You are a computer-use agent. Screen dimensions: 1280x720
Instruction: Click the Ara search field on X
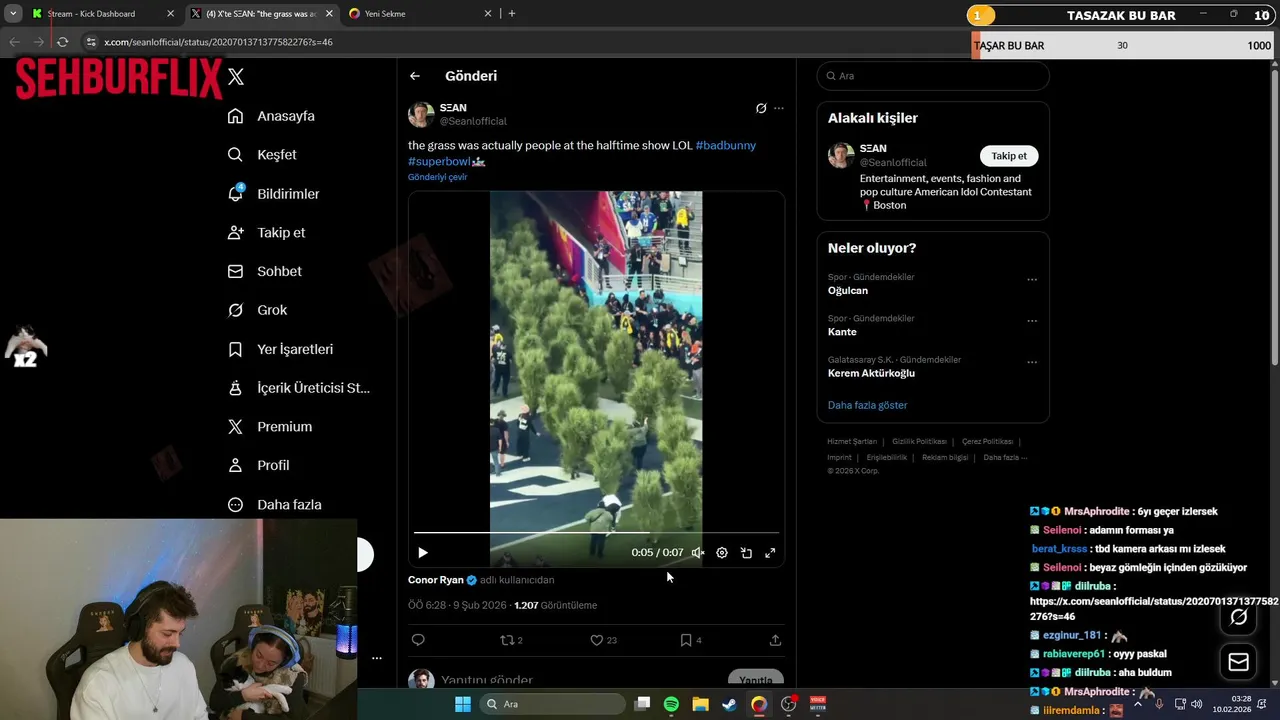(x=933, y=76)
